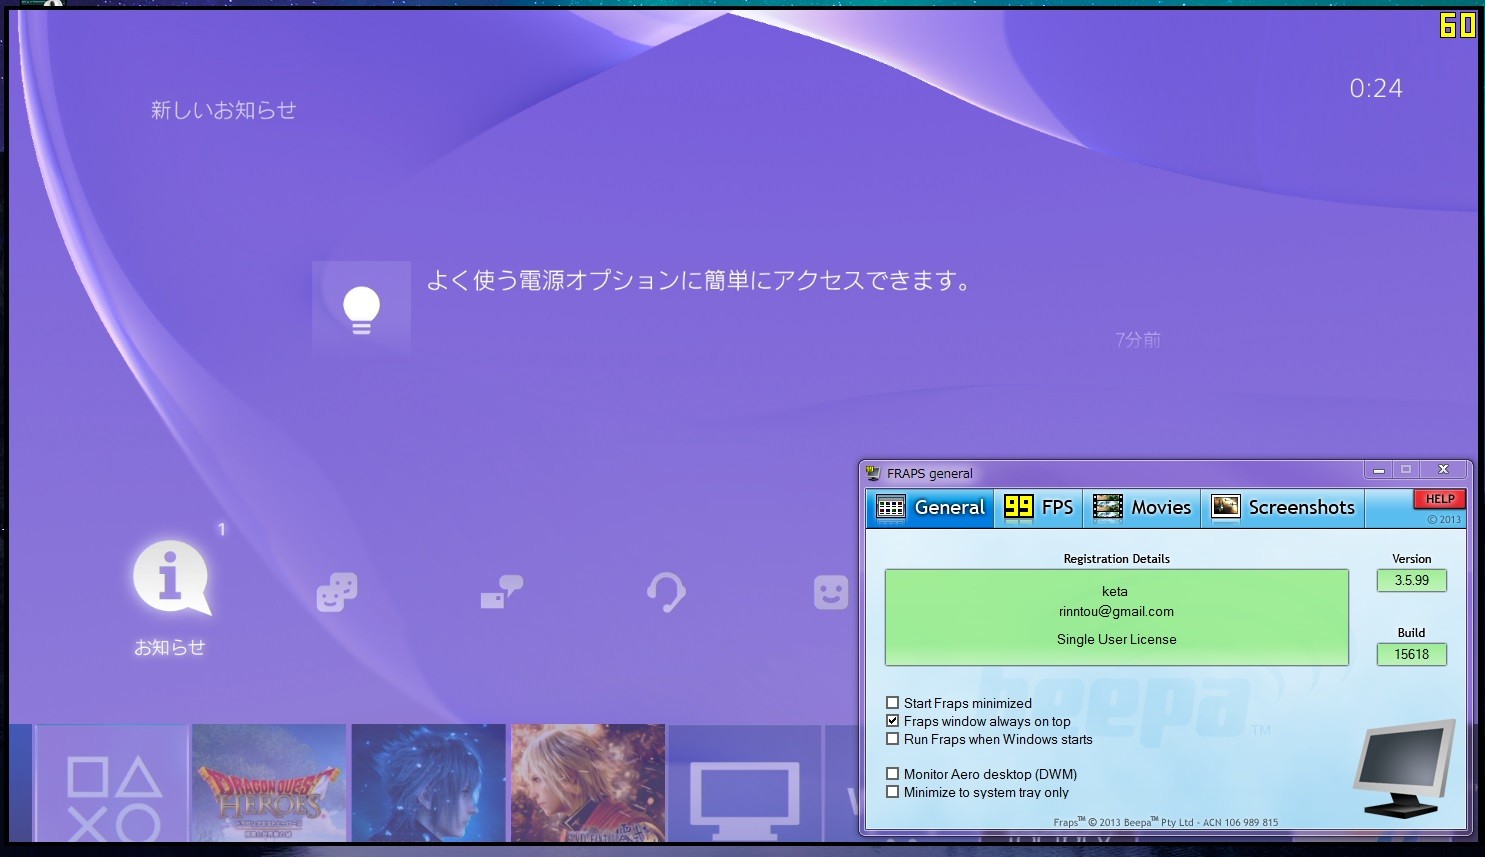Enable Start Fraps minimized checkbox
Image resolution: width=1485 pixels, height=857 pixels.
(892, 703)
